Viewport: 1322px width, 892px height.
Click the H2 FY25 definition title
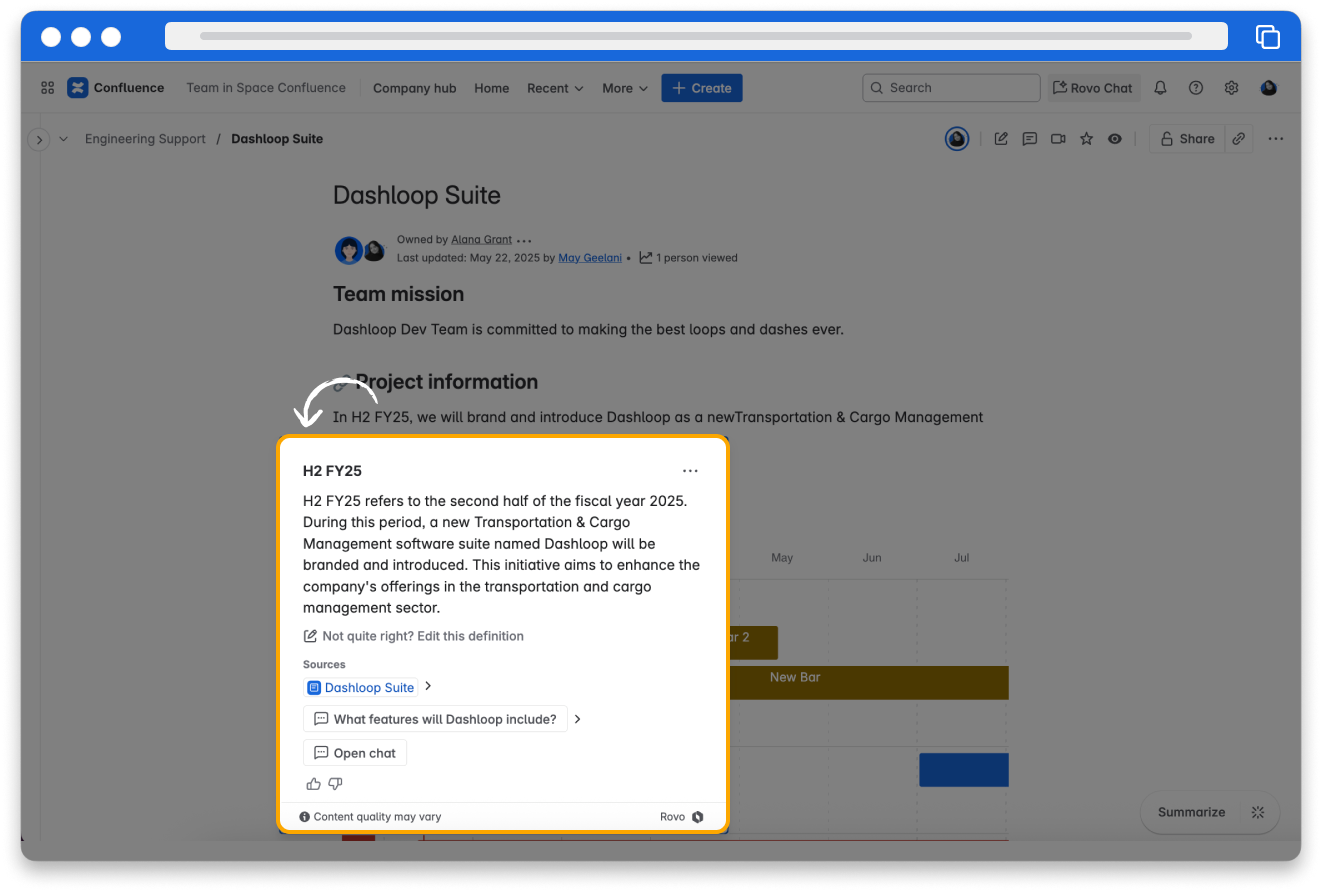[332, 470]
